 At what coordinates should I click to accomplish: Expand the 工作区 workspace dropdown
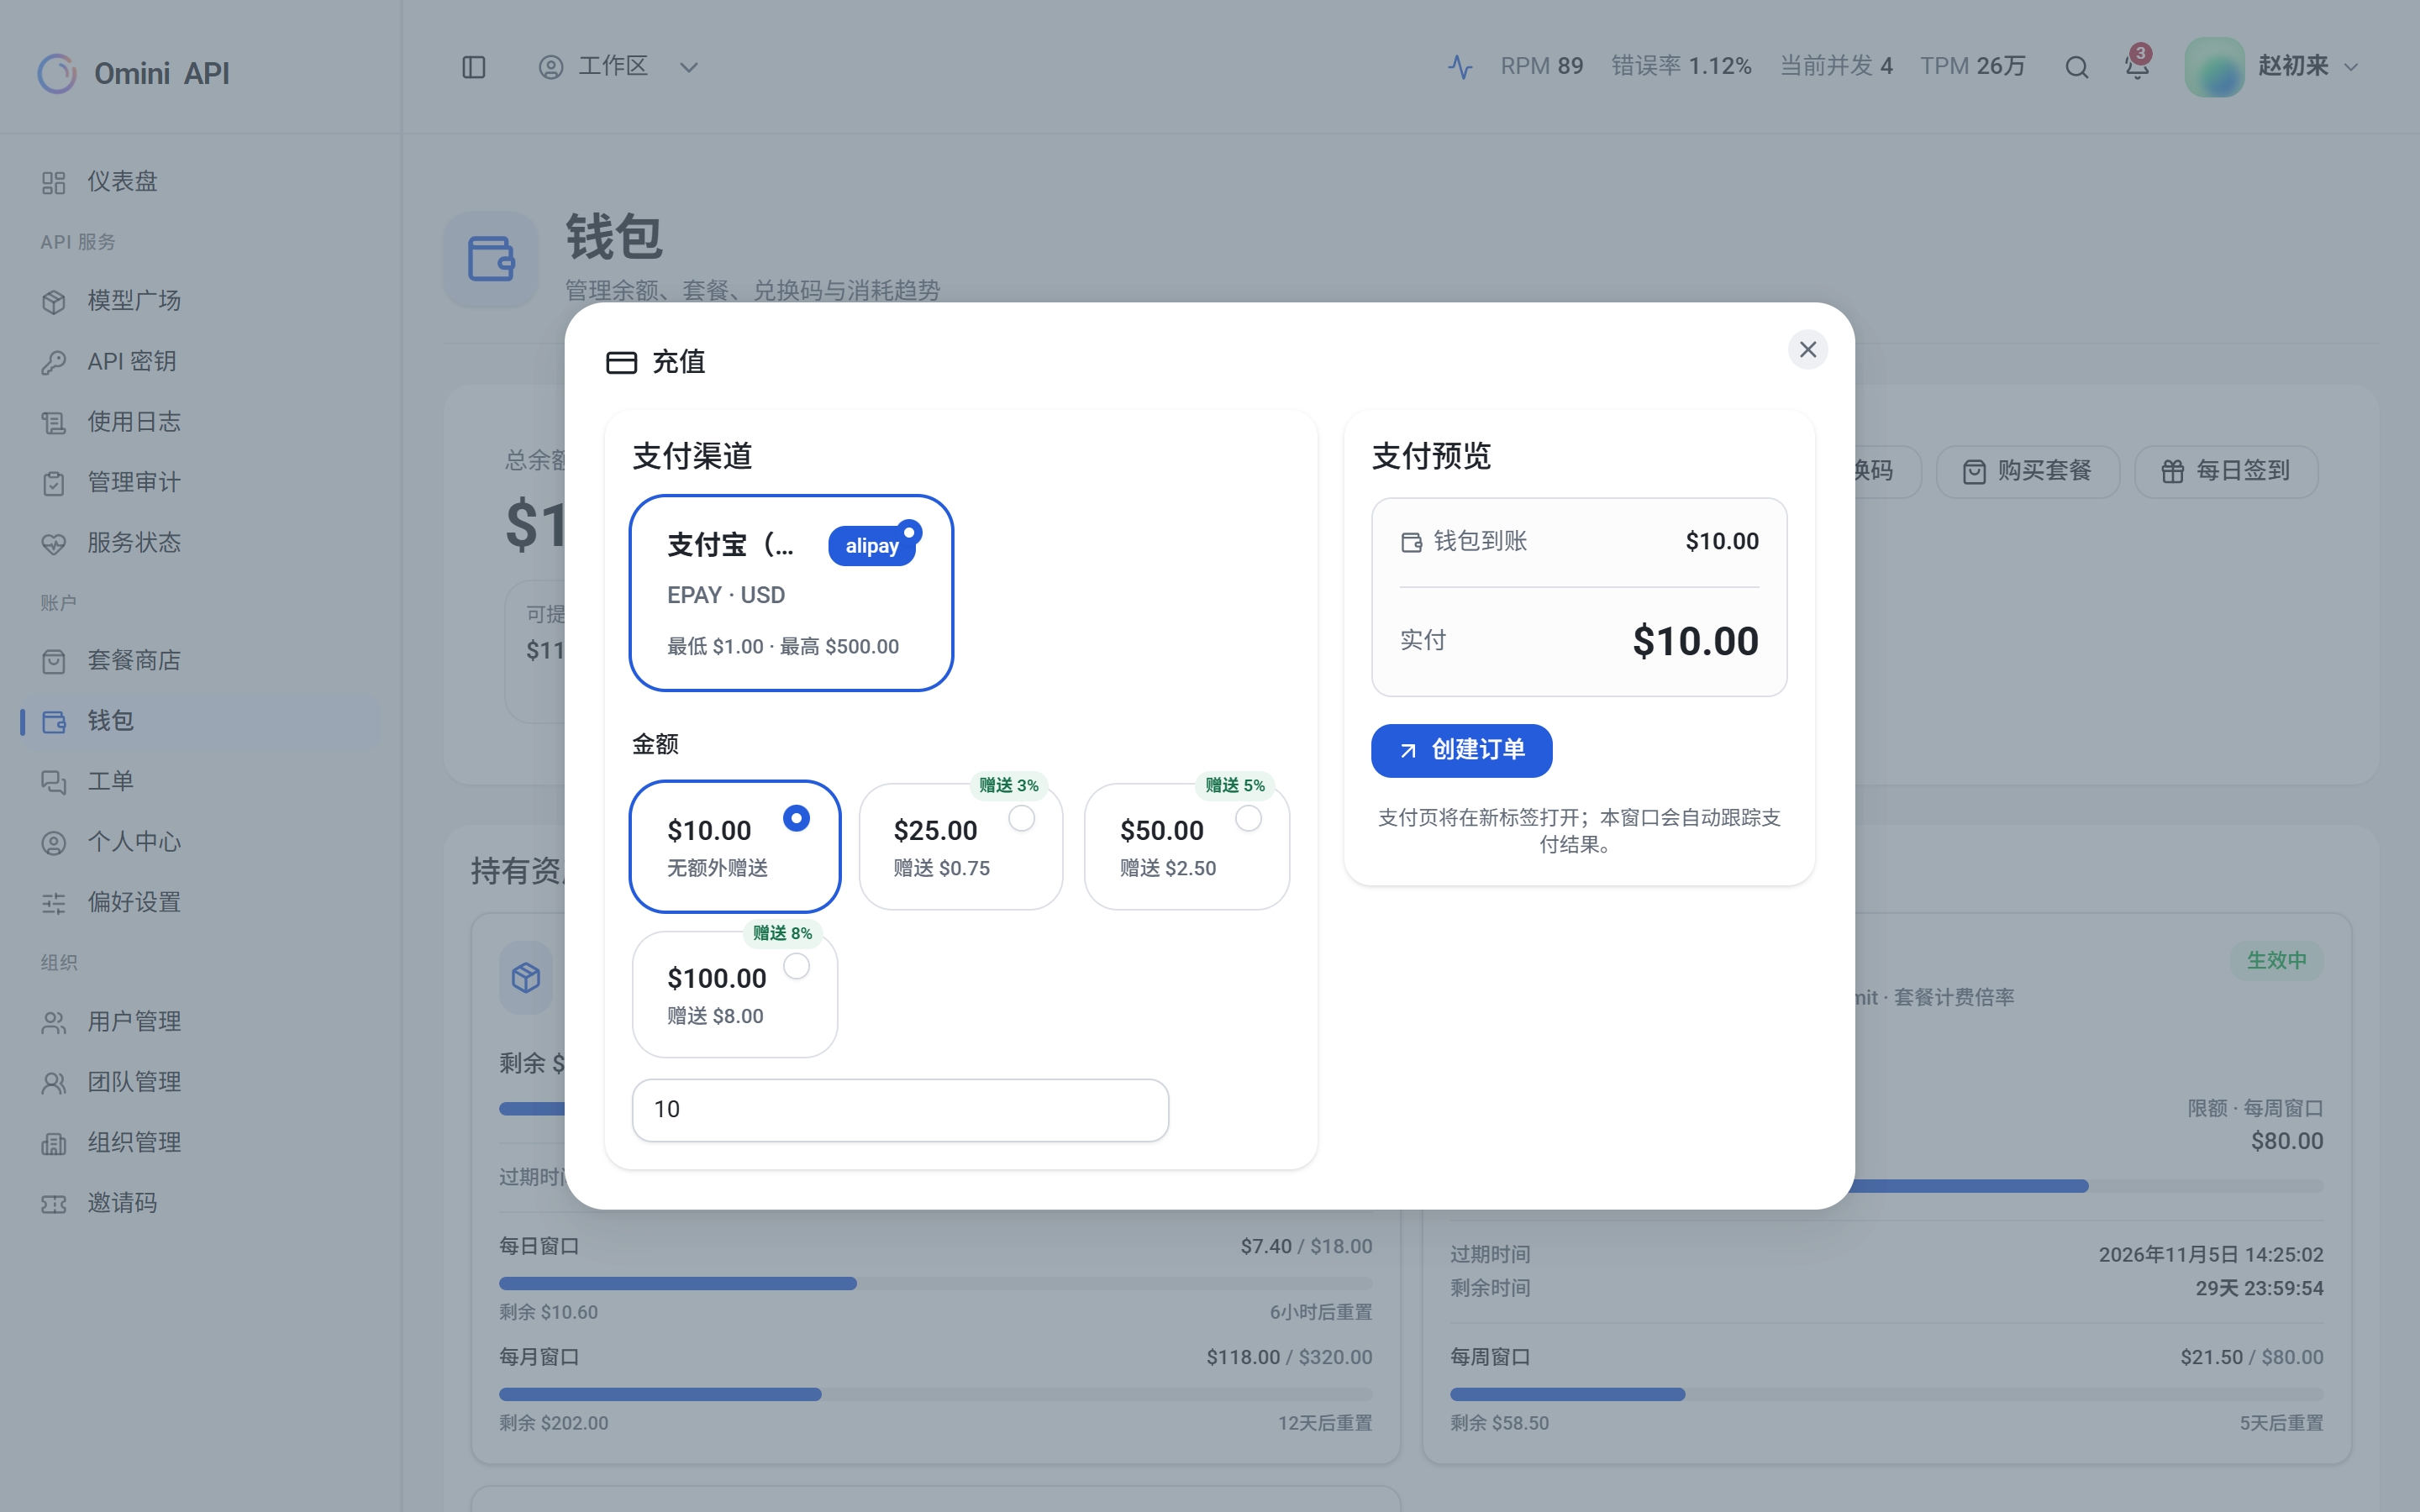(x=618, y=67)
